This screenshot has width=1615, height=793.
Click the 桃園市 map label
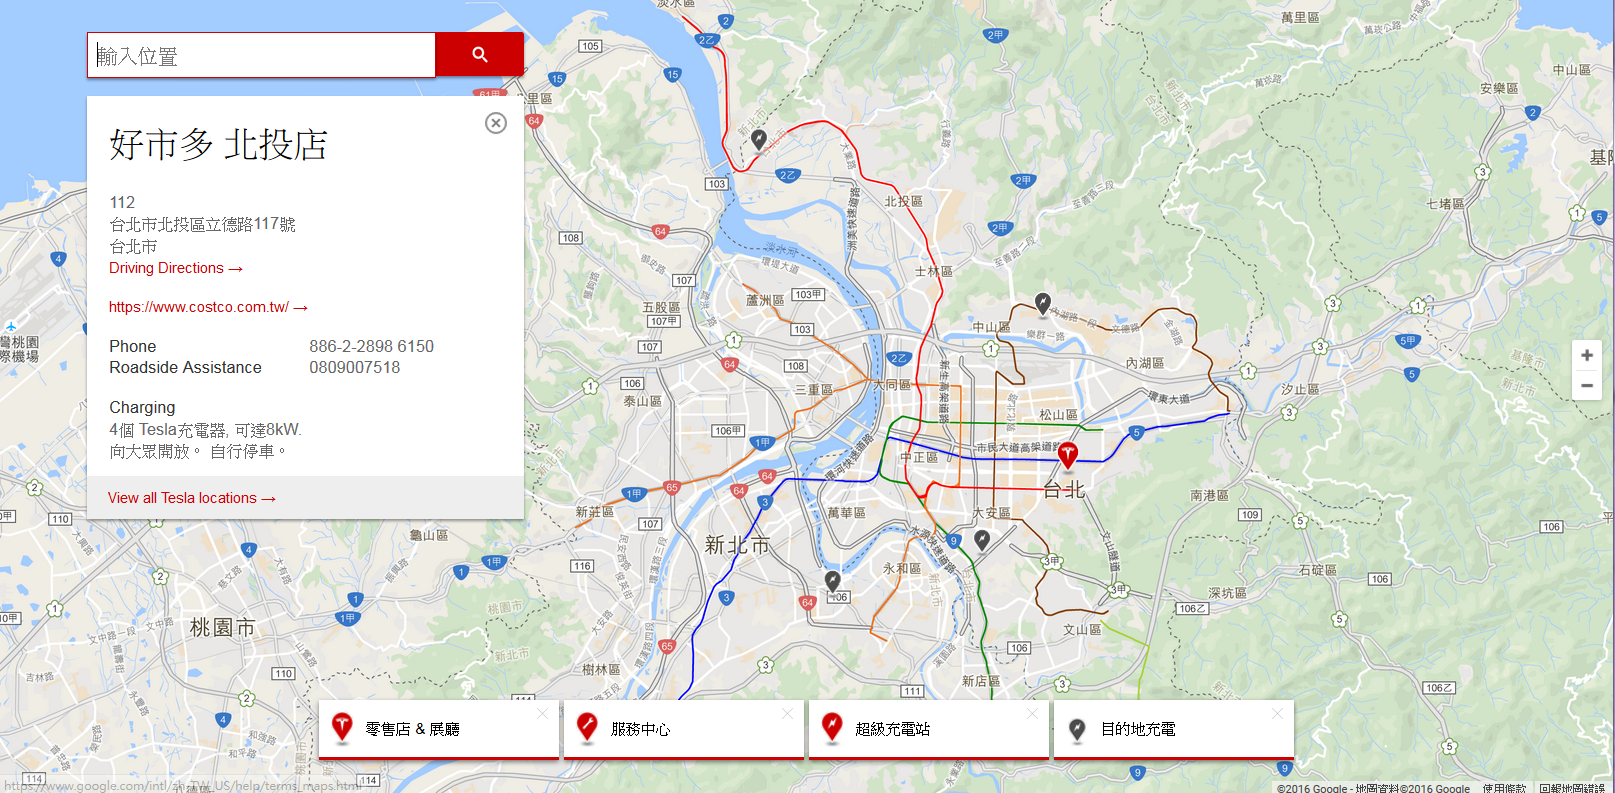pyautogui.click(x=222, y=627)
